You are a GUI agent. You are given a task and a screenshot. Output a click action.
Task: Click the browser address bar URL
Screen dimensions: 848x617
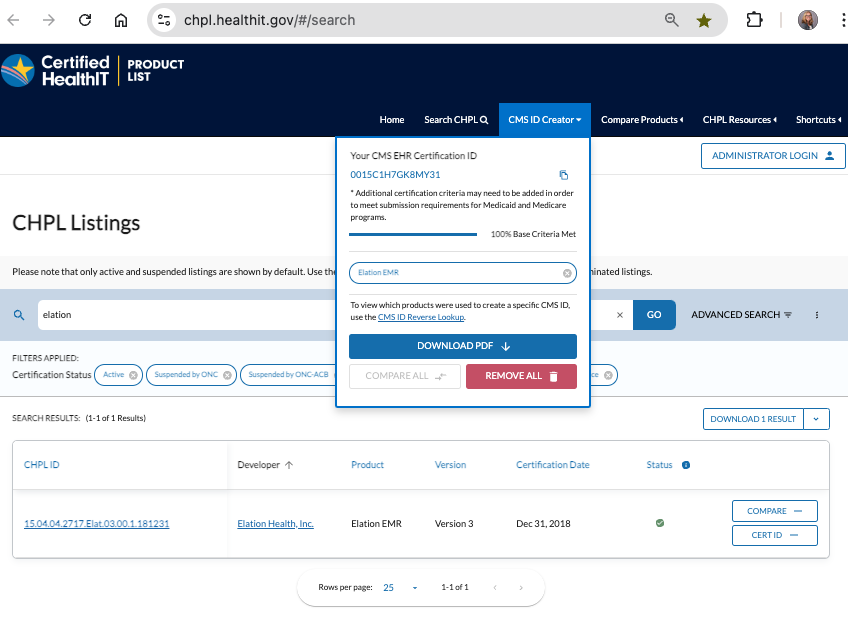click(x=270, y=21)
